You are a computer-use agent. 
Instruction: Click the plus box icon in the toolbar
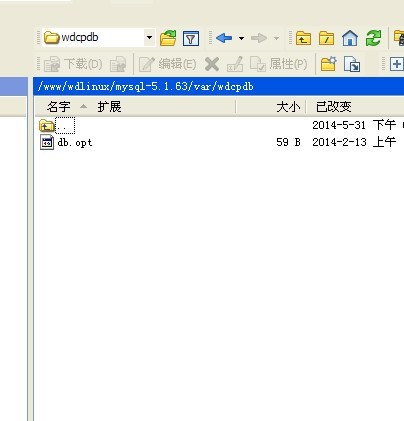397,64
